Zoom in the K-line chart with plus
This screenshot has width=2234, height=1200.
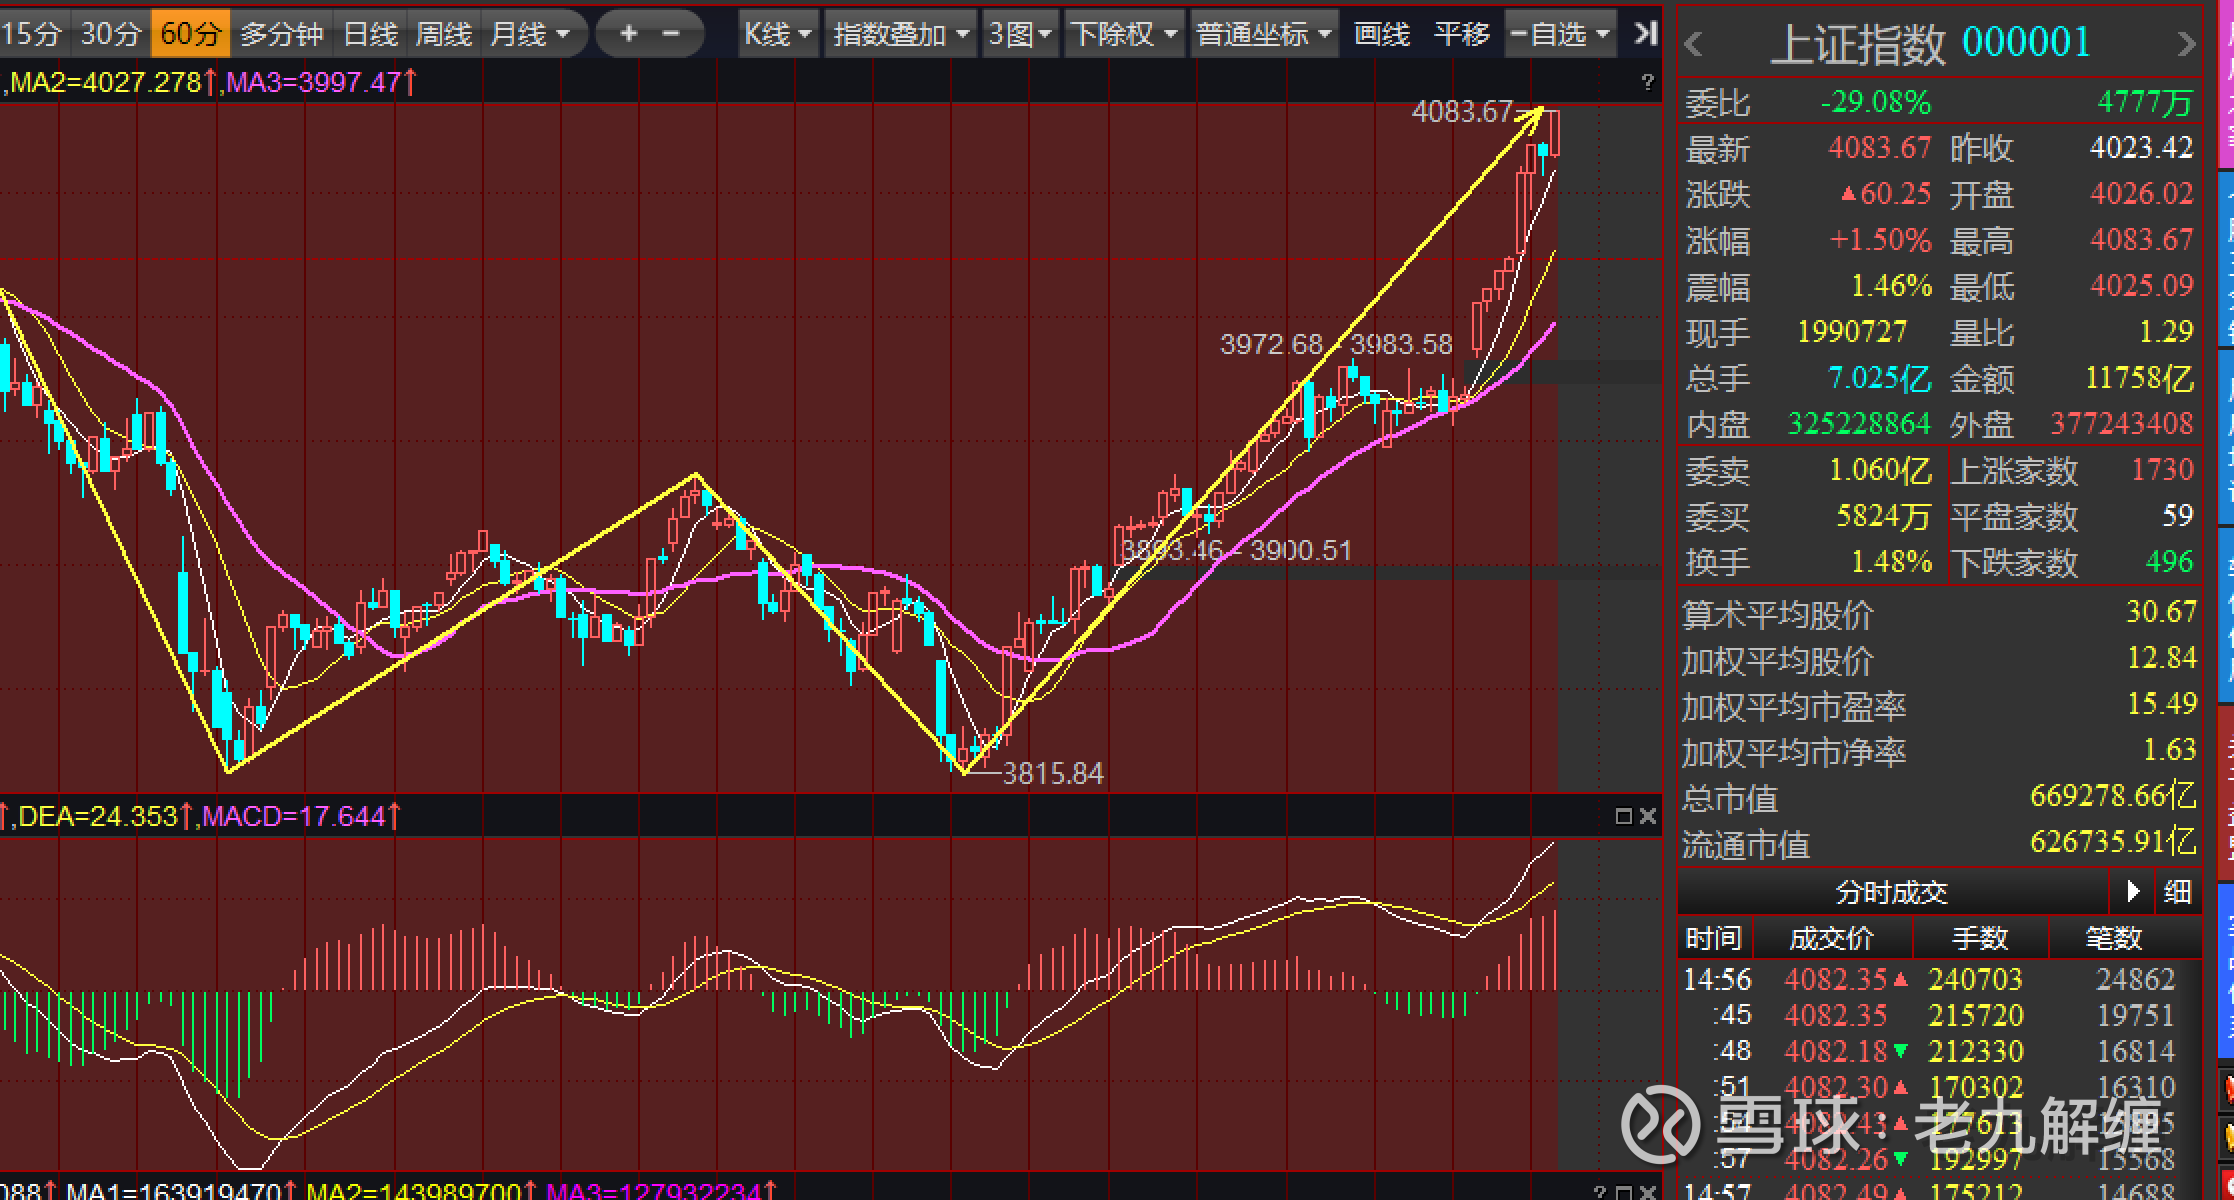(628, 34)
